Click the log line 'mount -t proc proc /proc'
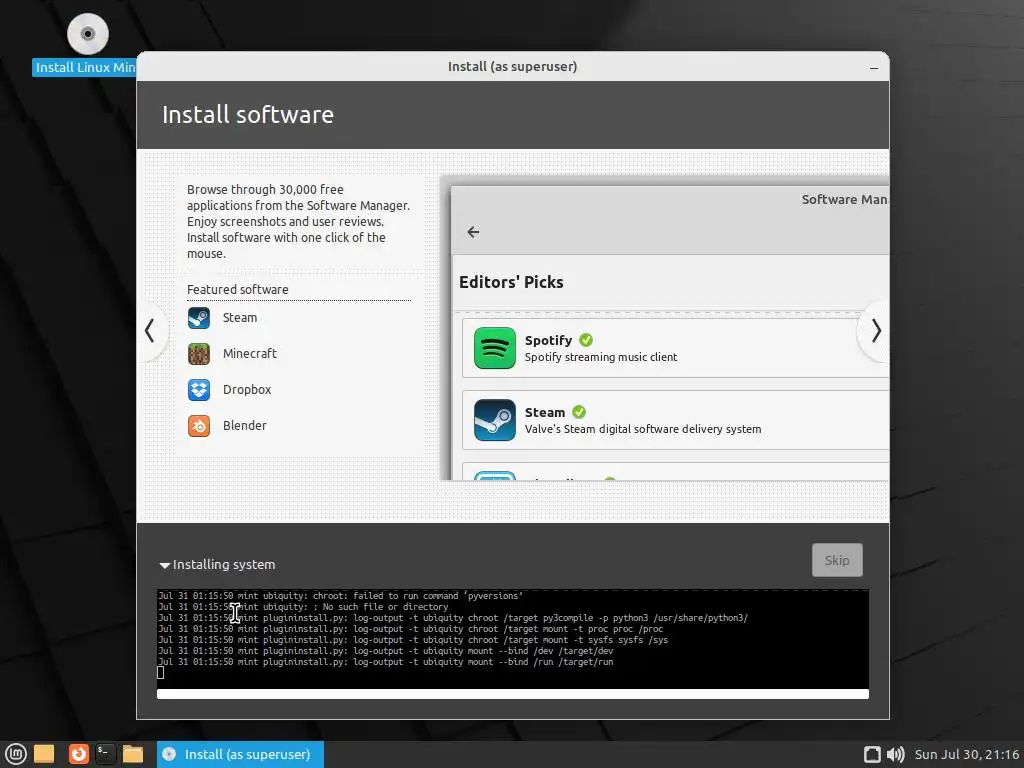 [410, 629]
